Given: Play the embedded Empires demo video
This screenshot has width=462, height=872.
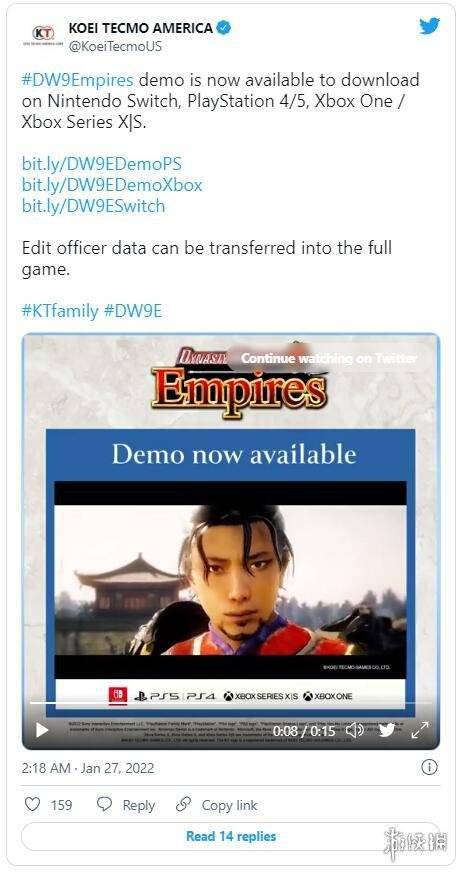Looking at the screenshot, I should coord(42,730).
